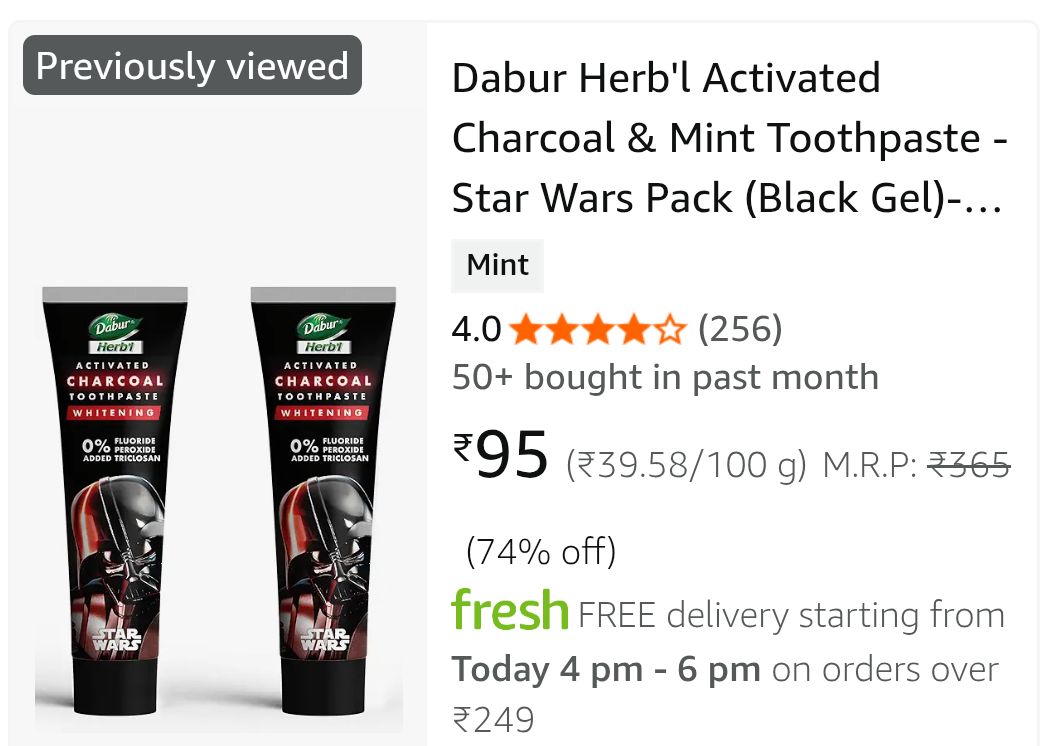Click the right toothpaste tube image
This screenshot has height=746, width=1064.
[323, 501]
